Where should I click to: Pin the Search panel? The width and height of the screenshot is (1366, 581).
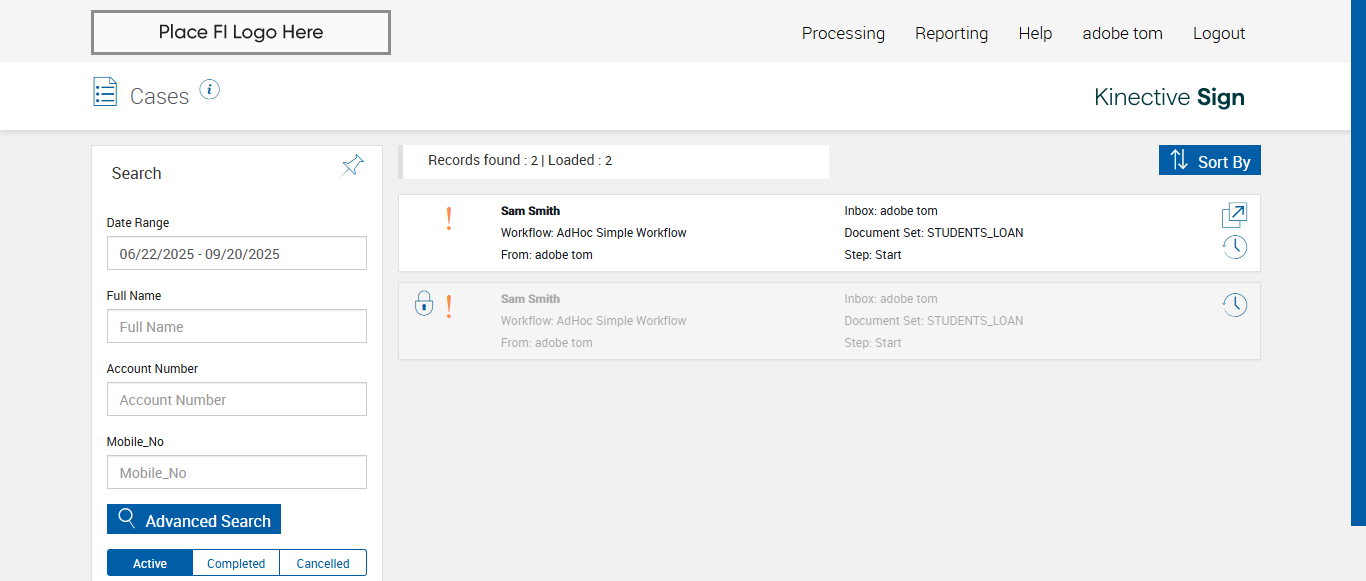click(x=353, y=166)
